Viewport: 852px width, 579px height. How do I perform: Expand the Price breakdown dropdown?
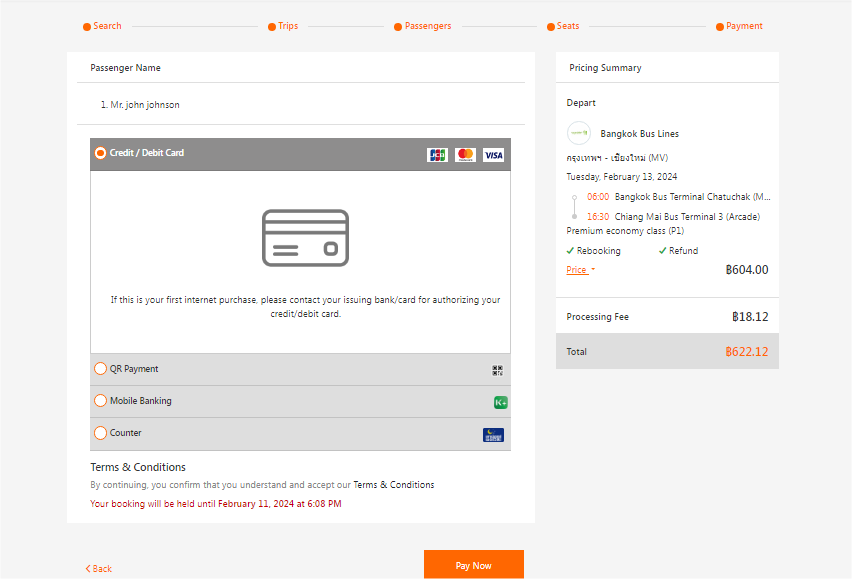coord(580,270)
